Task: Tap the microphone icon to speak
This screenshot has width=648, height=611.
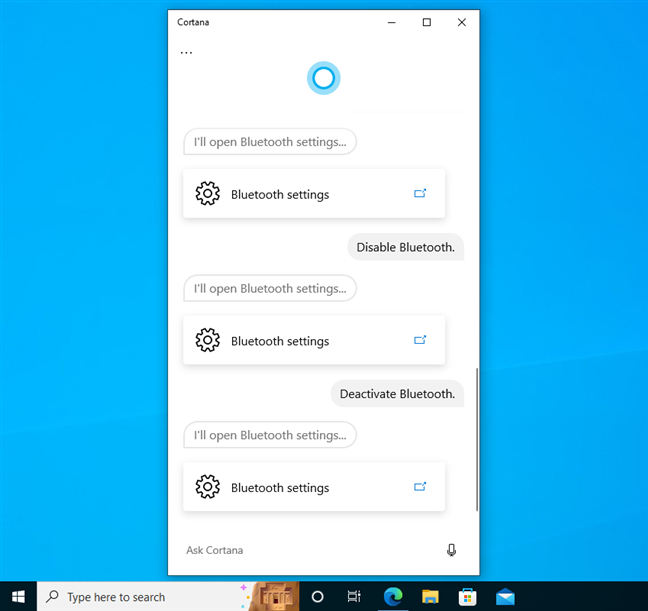Action: coord(451,550)
